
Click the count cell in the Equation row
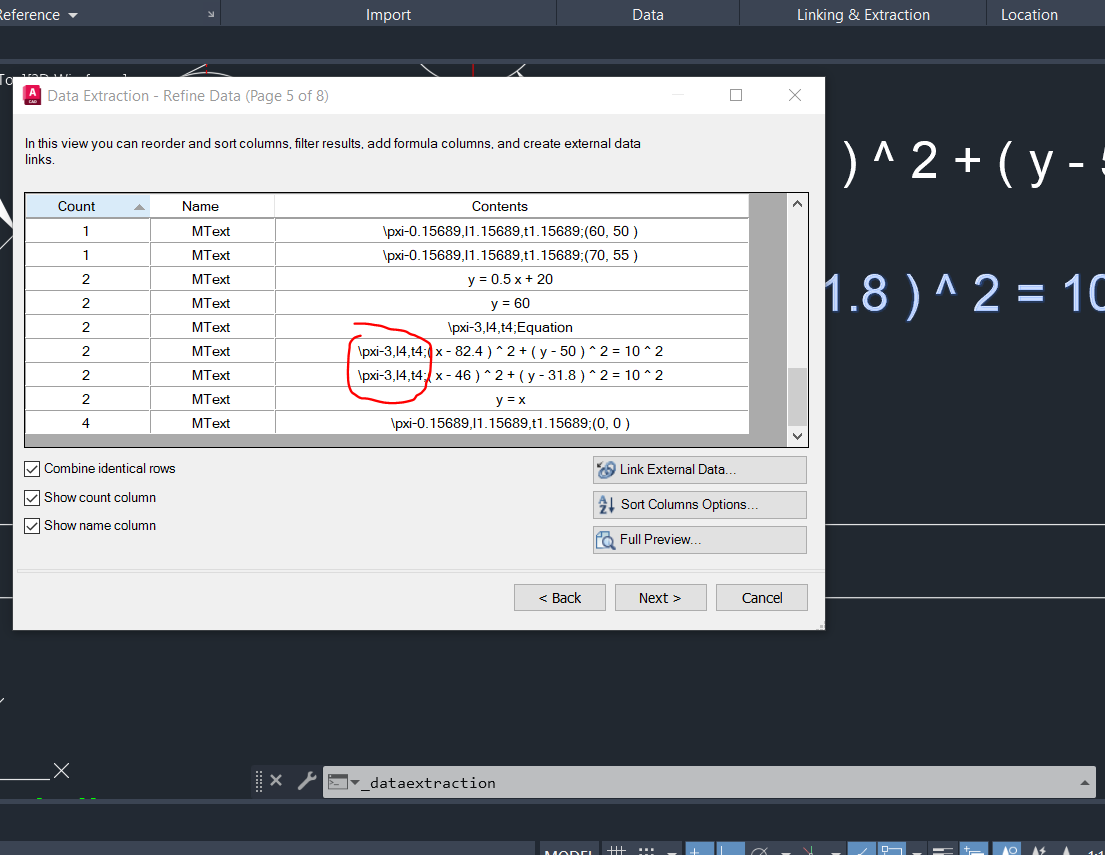pyautogui.click(x=87, y=327)
